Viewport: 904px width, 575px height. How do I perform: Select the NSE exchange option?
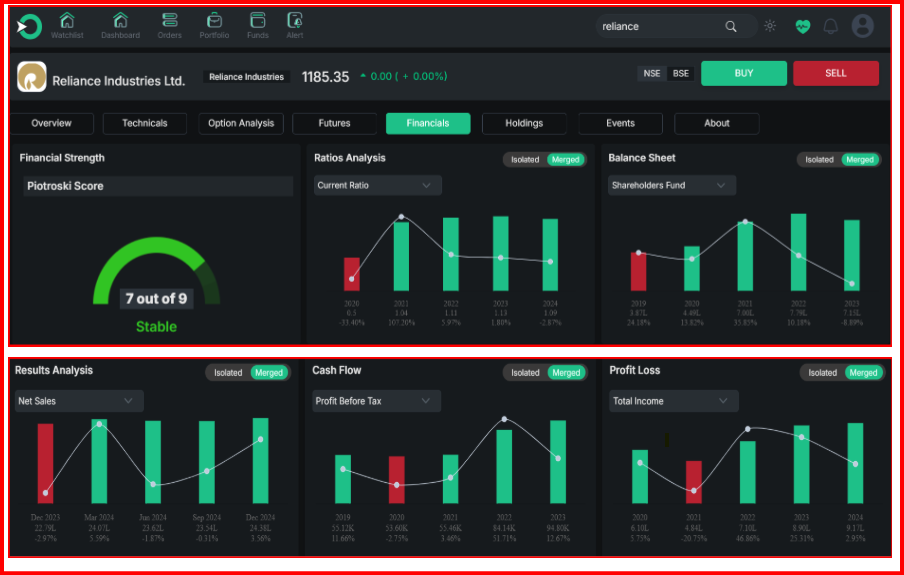652,73
